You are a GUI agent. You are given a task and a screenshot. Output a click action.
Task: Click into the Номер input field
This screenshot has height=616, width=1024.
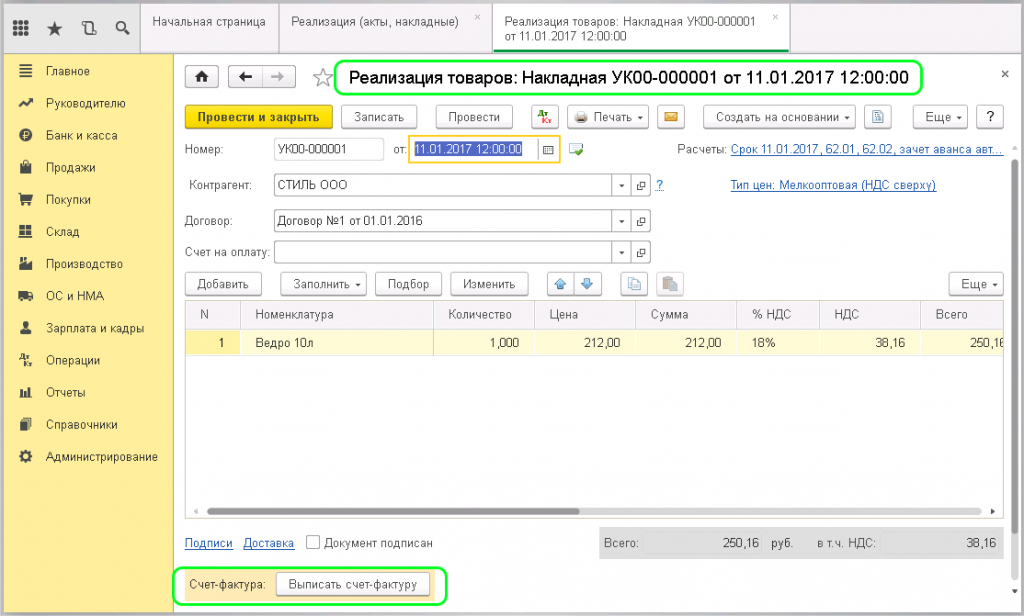point(328,150)
